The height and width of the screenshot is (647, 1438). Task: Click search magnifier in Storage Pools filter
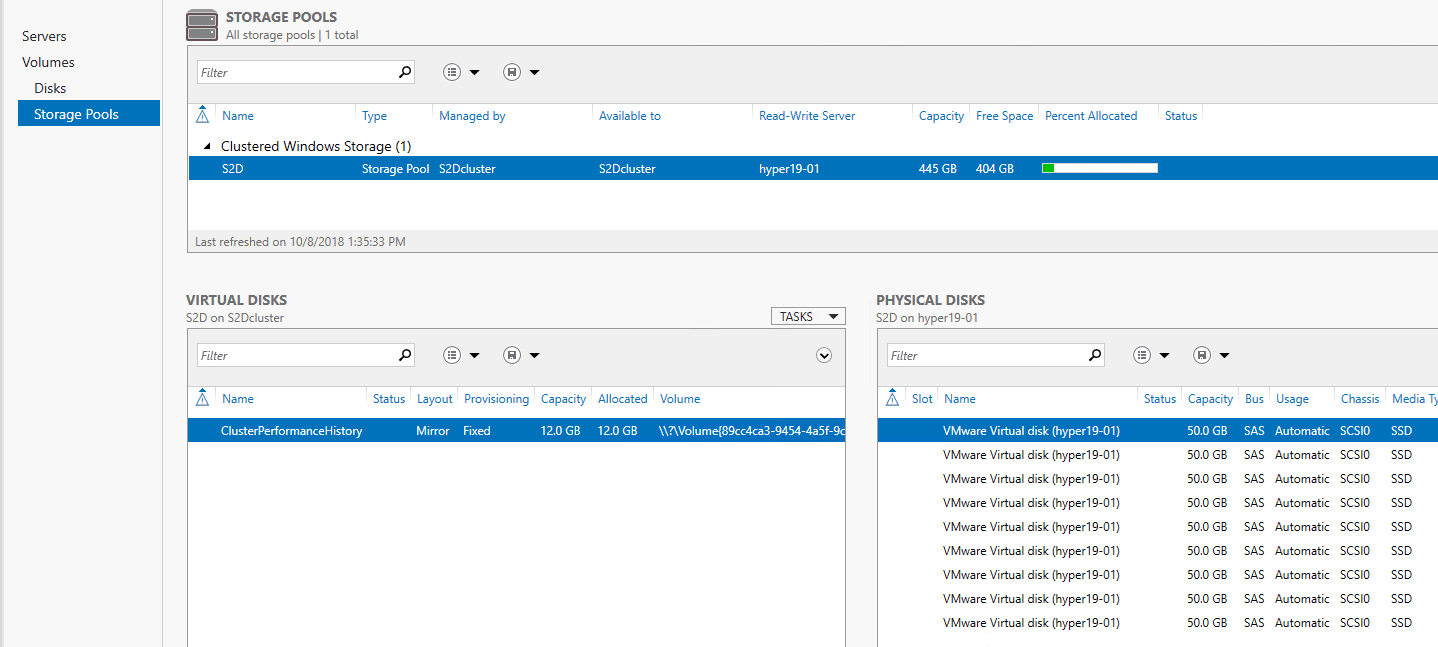coord(405,72)
